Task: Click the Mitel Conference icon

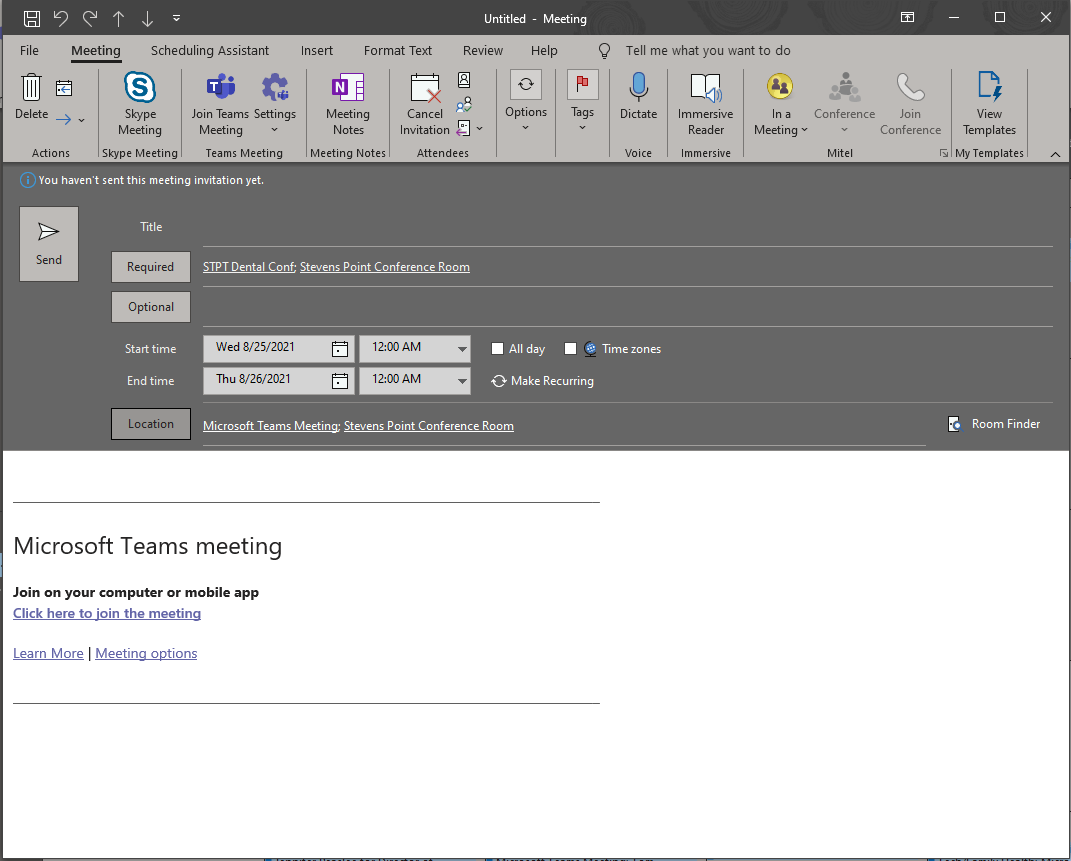Action: coord(844,104)
